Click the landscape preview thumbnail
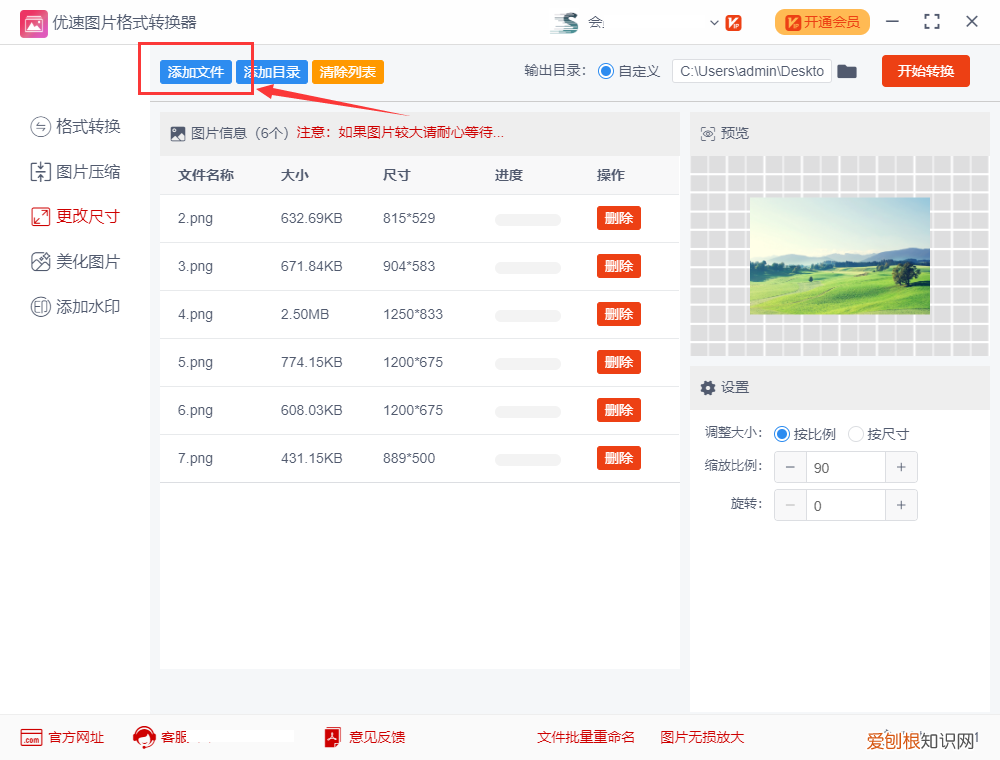The height and width of the screenshot is (760, 1000). click(840, 256)
